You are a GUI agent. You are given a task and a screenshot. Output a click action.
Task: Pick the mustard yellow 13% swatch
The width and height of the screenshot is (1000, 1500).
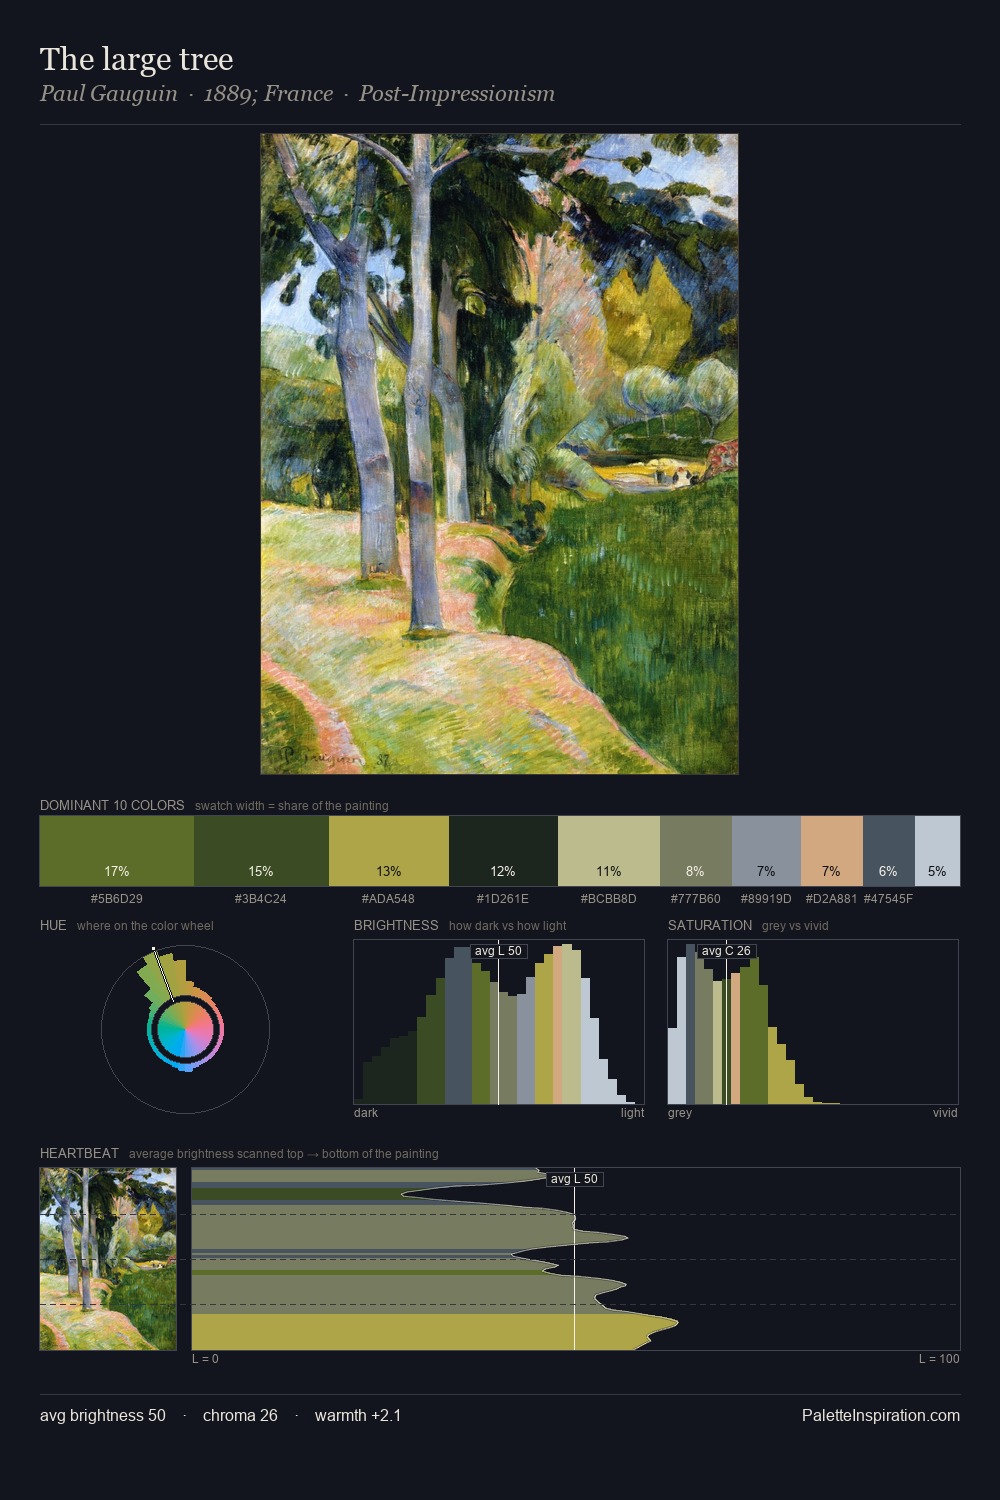(389, 851)
